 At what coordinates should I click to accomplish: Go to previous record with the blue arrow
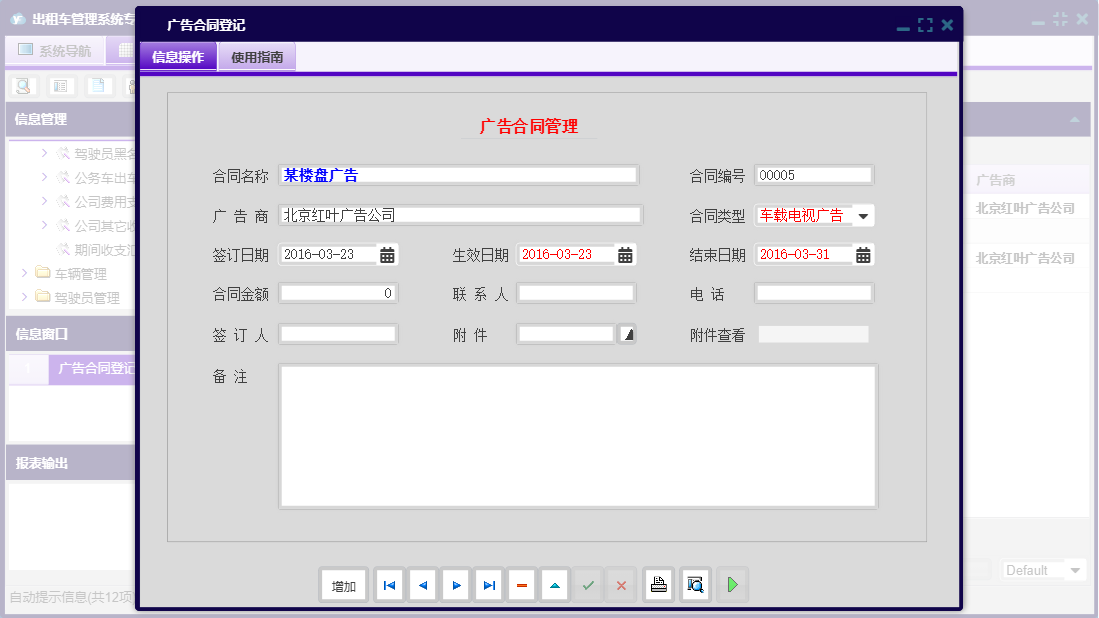tap(422, 585)
